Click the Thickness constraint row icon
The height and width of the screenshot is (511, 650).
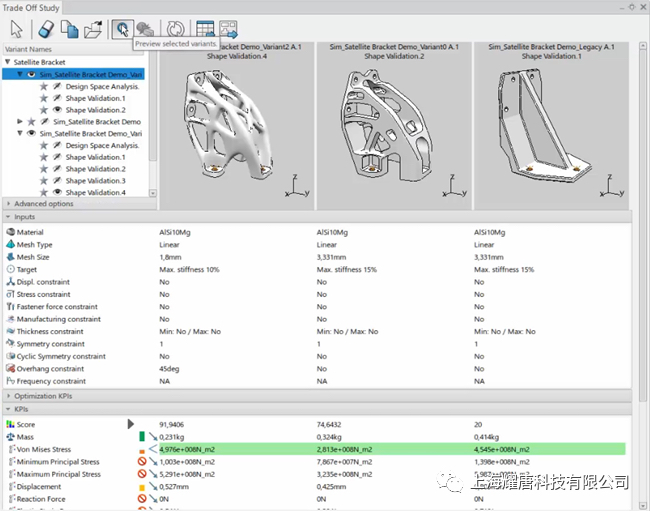tap(10, 331)
